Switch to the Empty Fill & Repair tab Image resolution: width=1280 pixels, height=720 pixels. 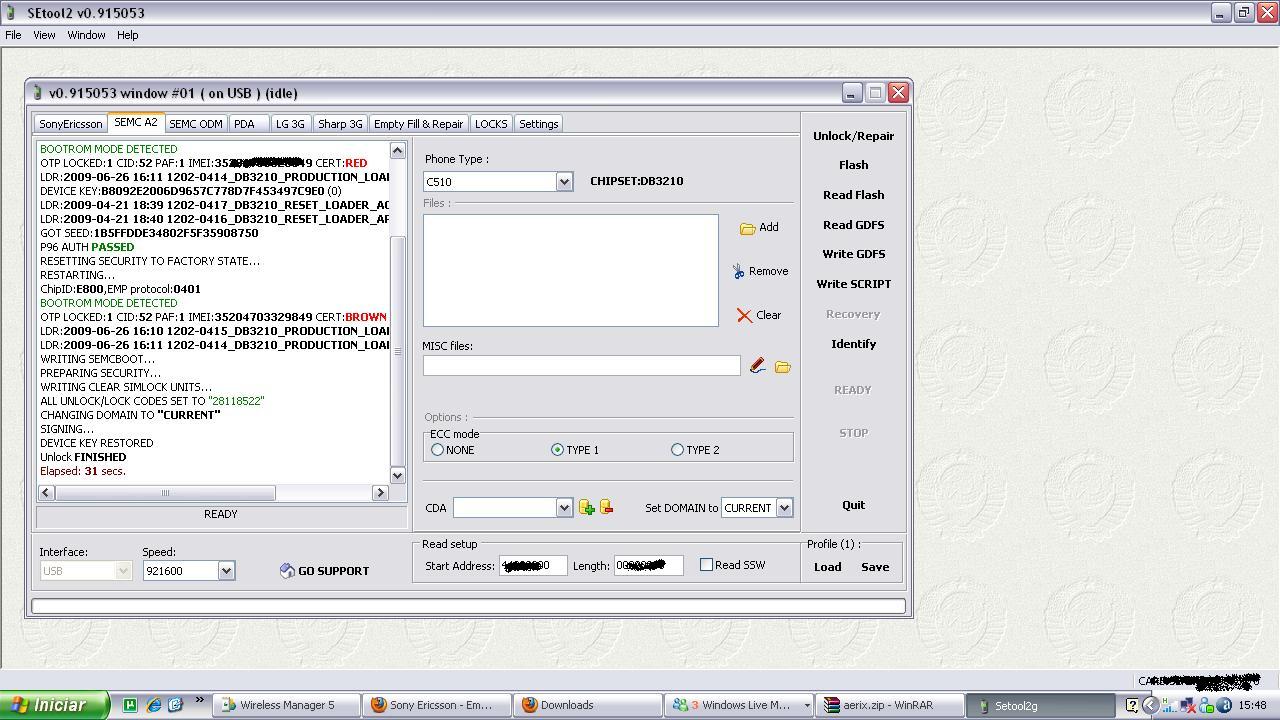418,124
